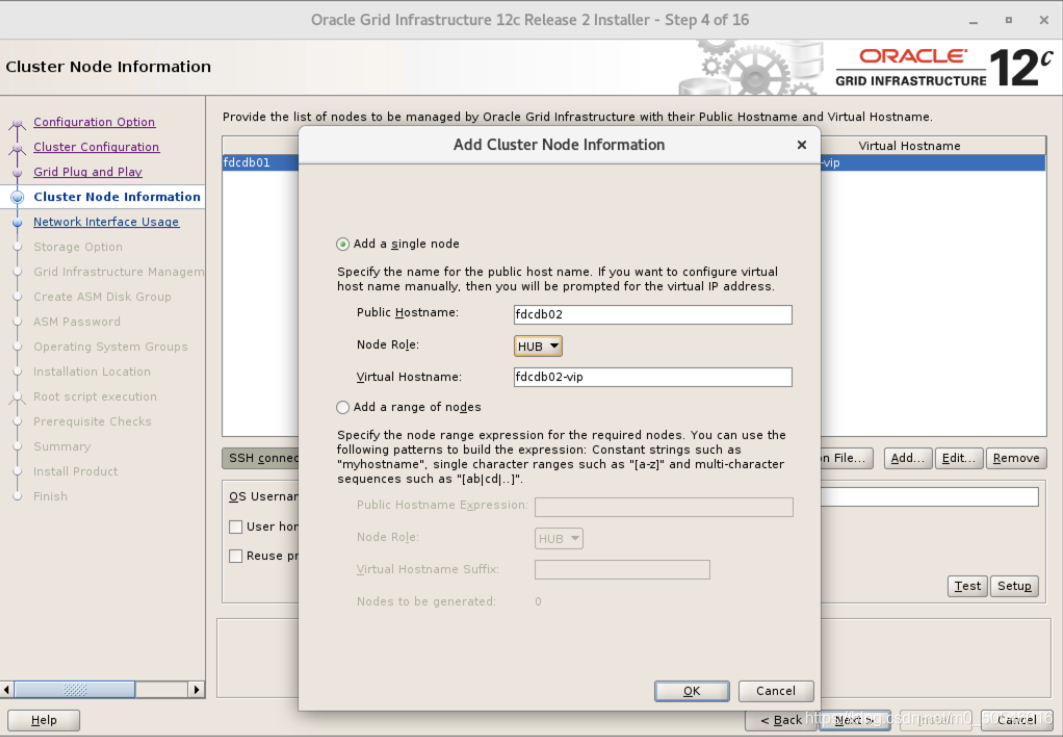Screen dimensions: 1063x737
Task: Maximize the installer window
Action: click(1009, 20)
